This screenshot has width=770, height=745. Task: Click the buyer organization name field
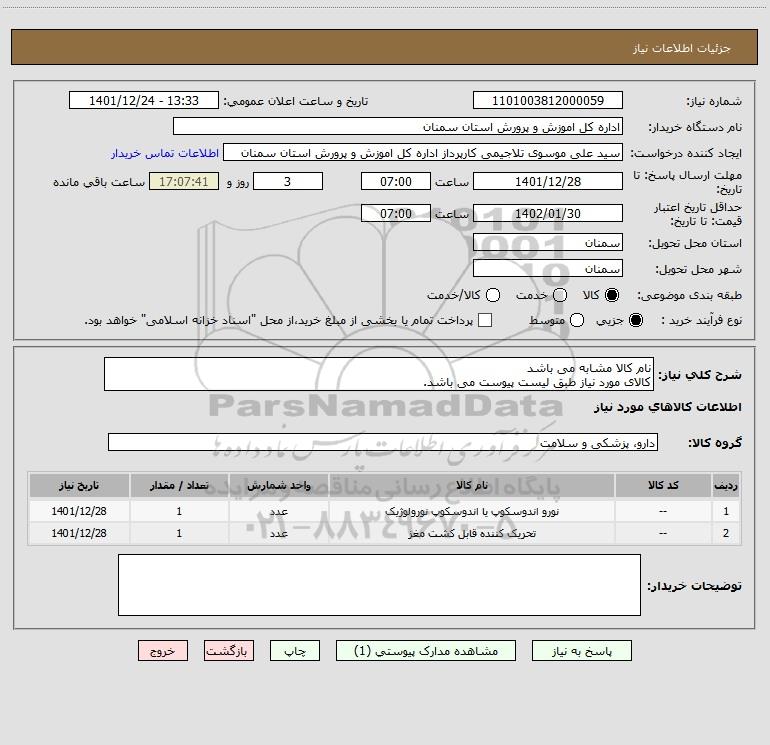[x=398, y=127]
